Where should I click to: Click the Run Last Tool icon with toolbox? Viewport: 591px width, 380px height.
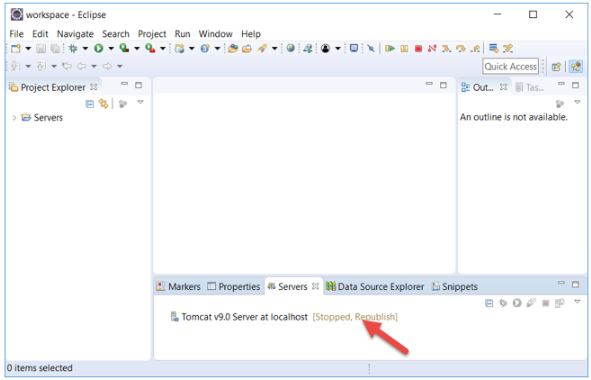click(x=150, y=48)
